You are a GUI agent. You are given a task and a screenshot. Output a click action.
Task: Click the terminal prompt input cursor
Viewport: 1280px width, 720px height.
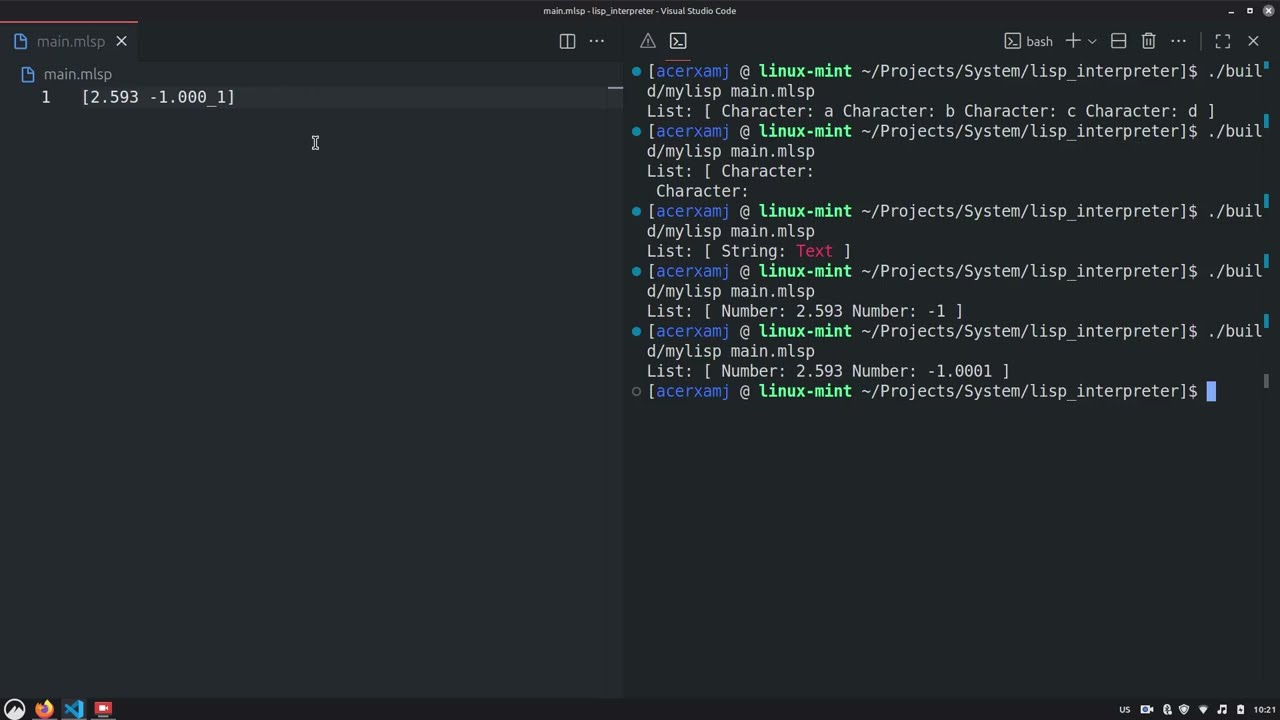(1211, 391)
